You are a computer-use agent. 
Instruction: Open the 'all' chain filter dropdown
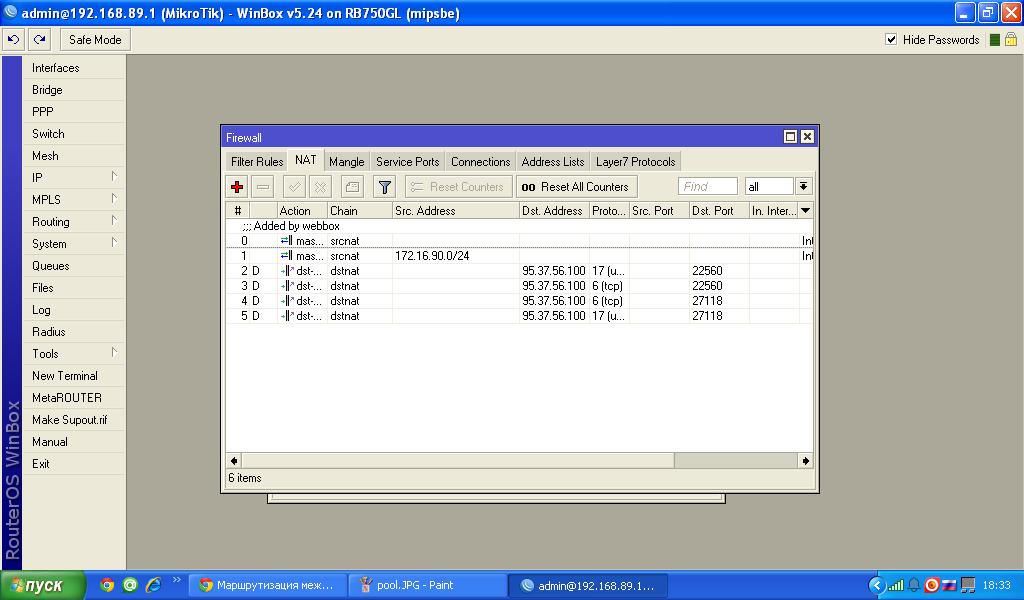(803, 187)
